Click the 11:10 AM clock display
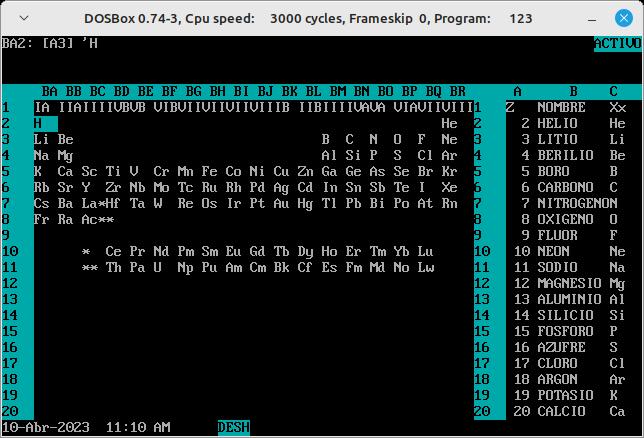The width and height of the screenshot is (644, 438). point(137,427)
